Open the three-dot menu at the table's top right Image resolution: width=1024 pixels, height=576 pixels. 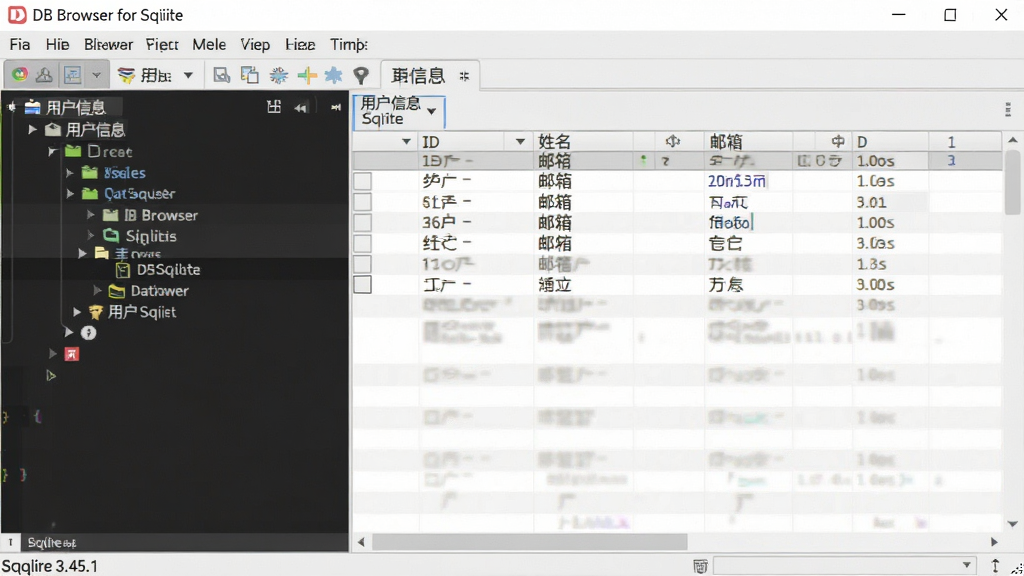point(1008,109)
